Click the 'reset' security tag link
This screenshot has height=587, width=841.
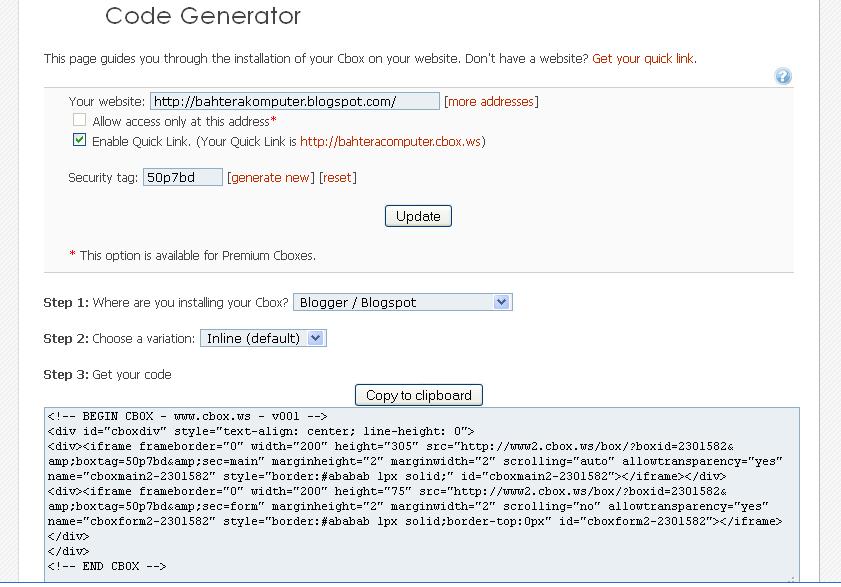click(337, 178)
